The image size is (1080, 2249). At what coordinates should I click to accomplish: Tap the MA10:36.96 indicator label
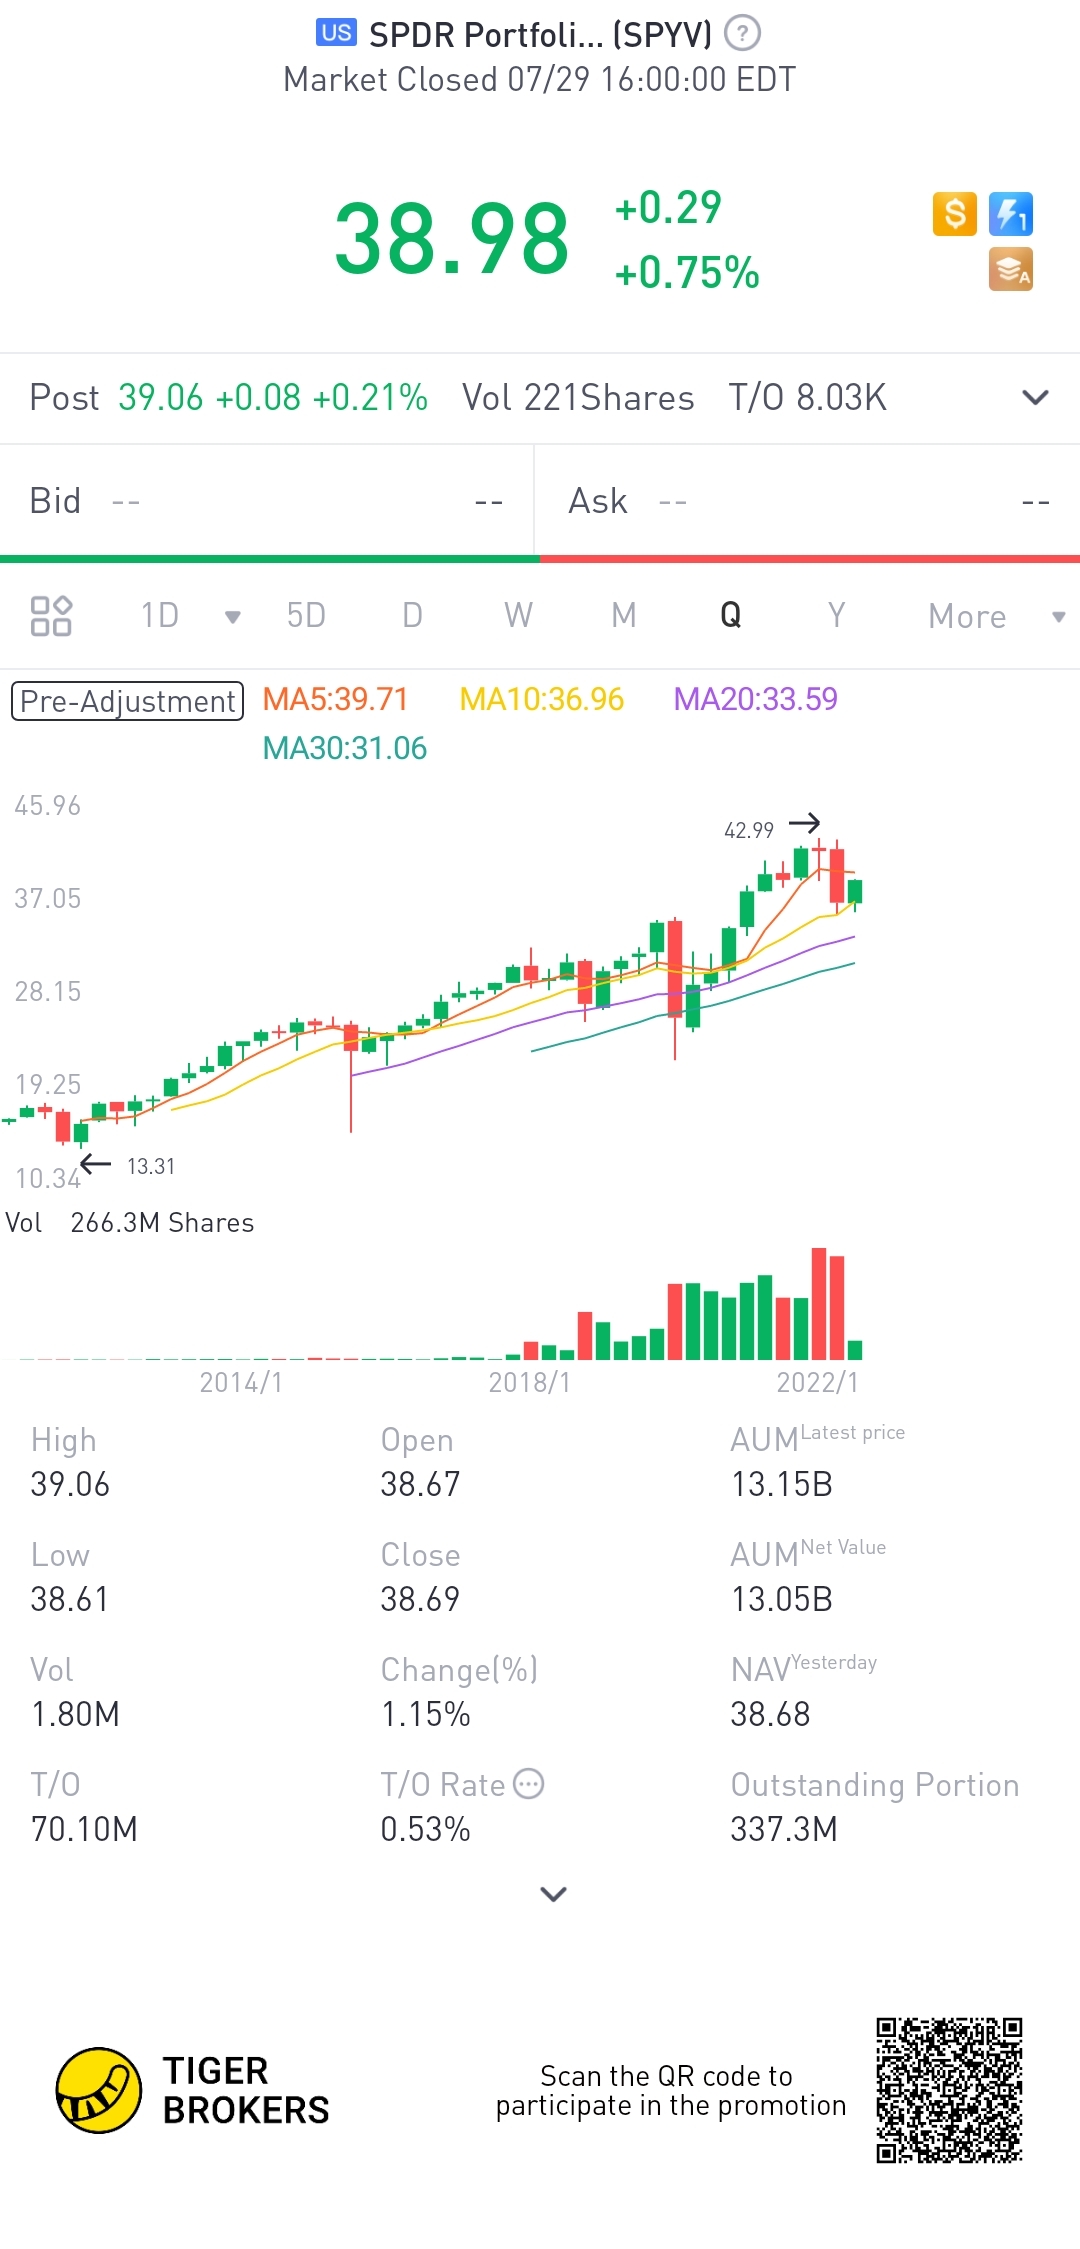541,699
